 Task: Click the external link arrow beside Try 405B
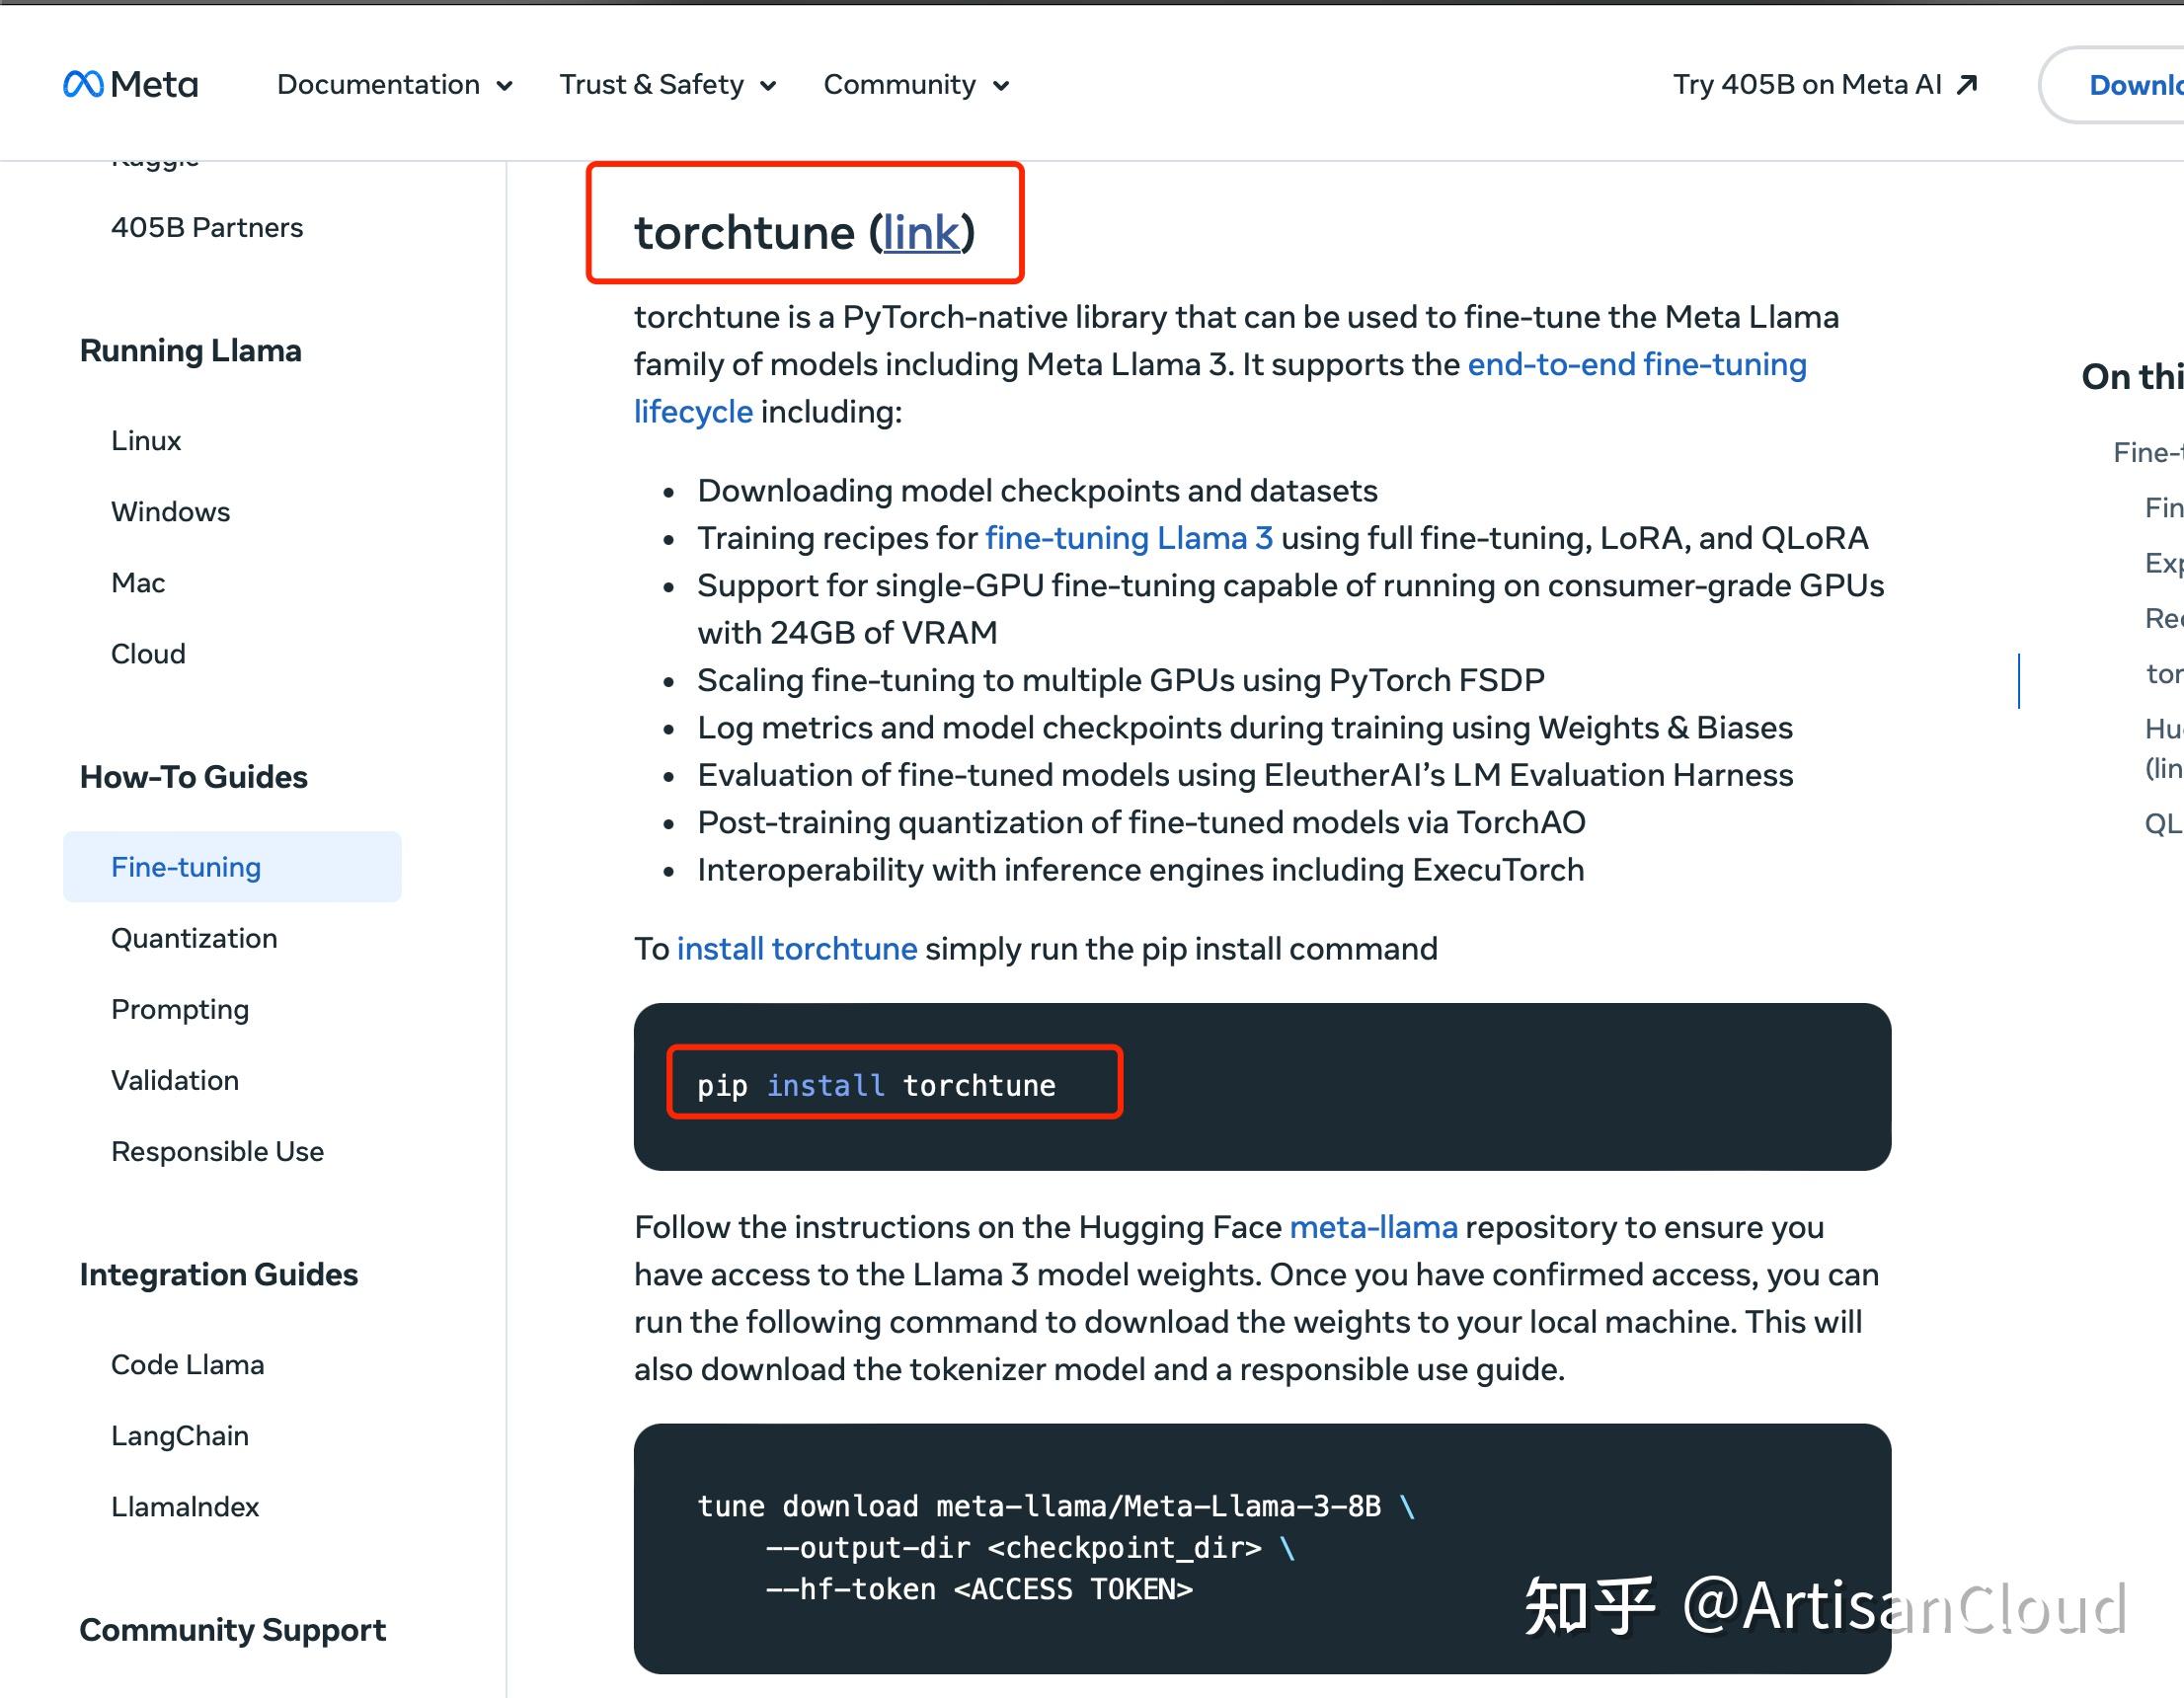[1966, 84]
